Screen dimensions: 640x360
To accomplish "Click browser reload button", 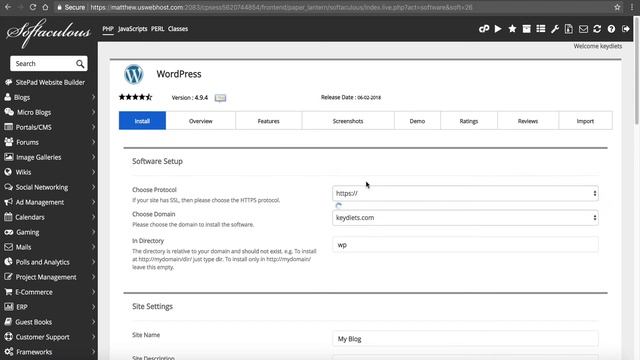I will point(33,7).
